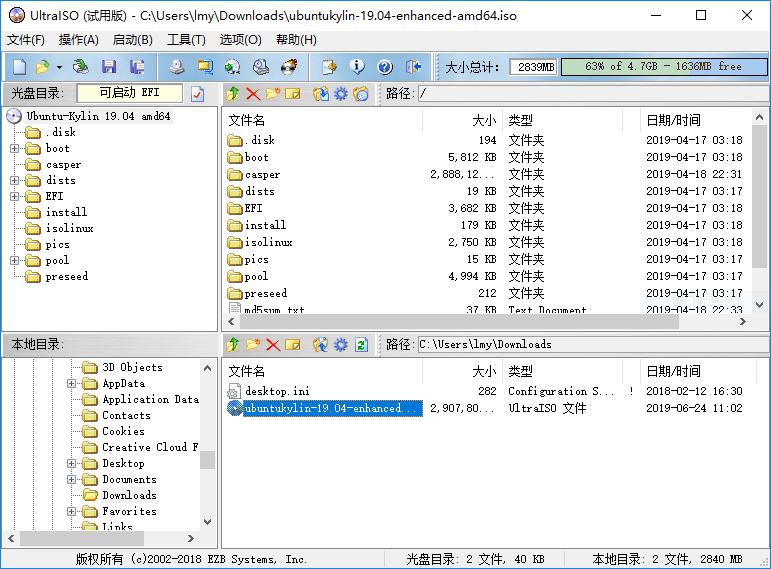Select casper folder in disc file list
This screenshot has width=771, height=569.
(x=263, y=175)
